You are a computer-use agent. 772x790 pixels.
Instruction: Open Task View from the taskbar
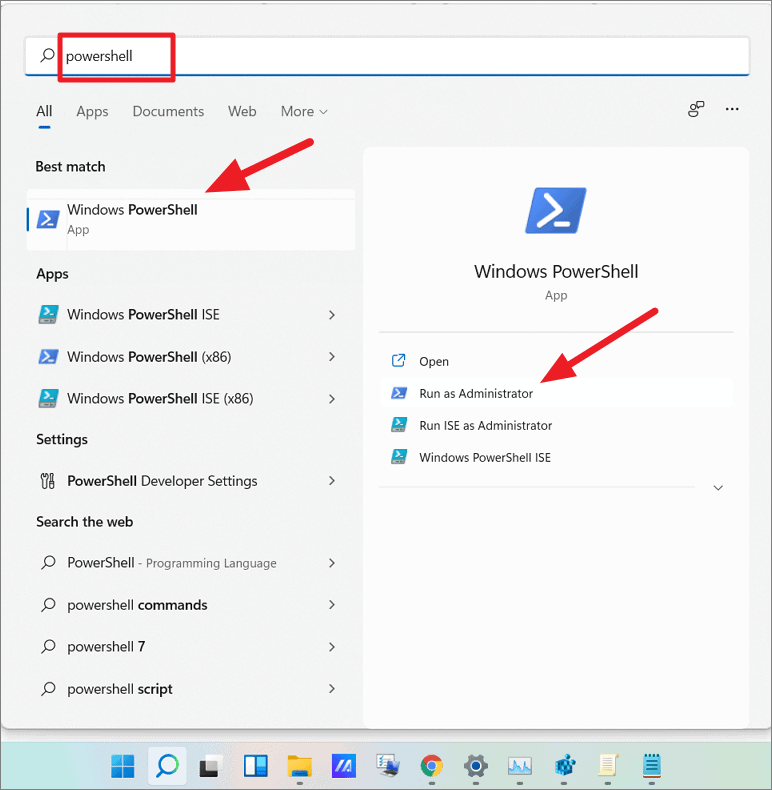coord(211,767)
